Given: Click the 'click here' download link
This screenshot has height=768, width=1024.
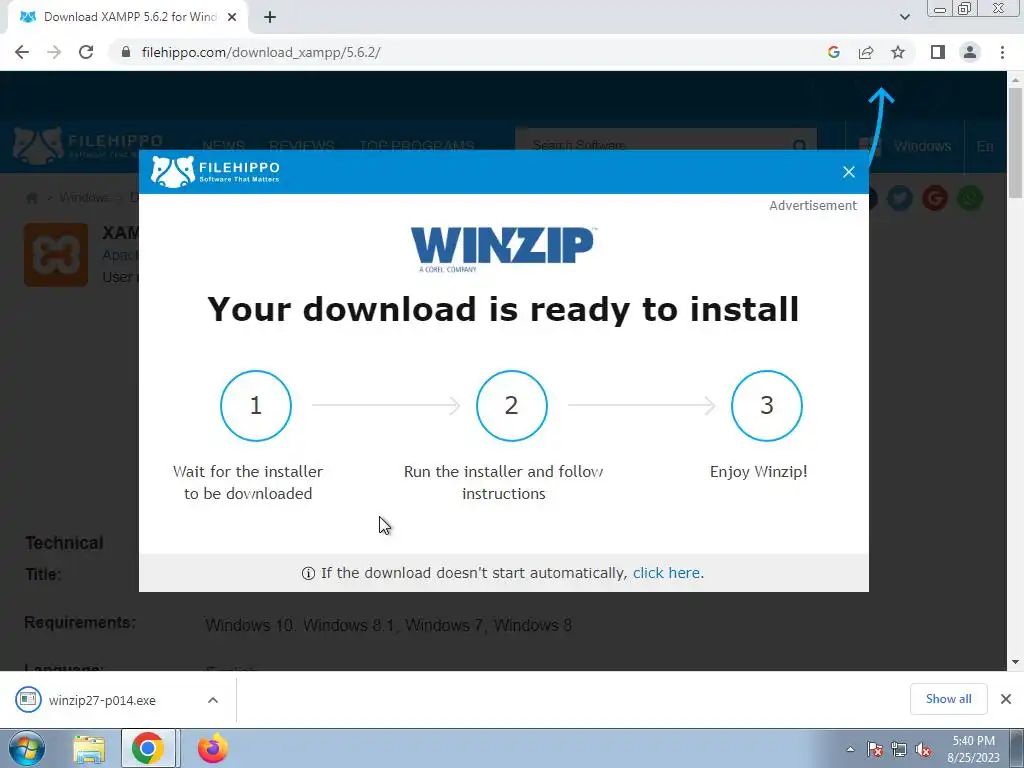Looking at the screenshot, I should click(666, 573).
